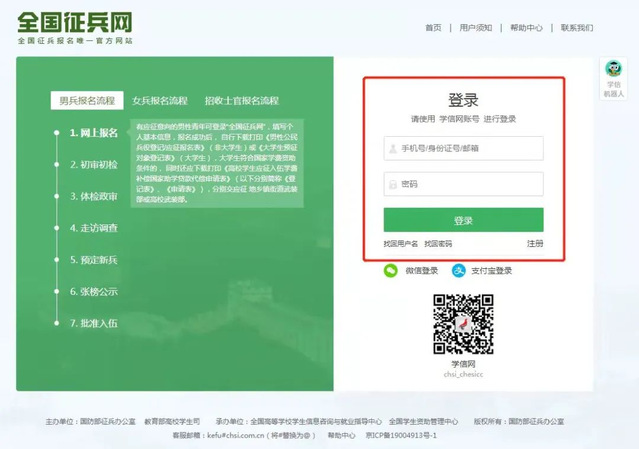Click the 微信登录 text link
This screenshot has height=449, width=639.
coord(422,271)
